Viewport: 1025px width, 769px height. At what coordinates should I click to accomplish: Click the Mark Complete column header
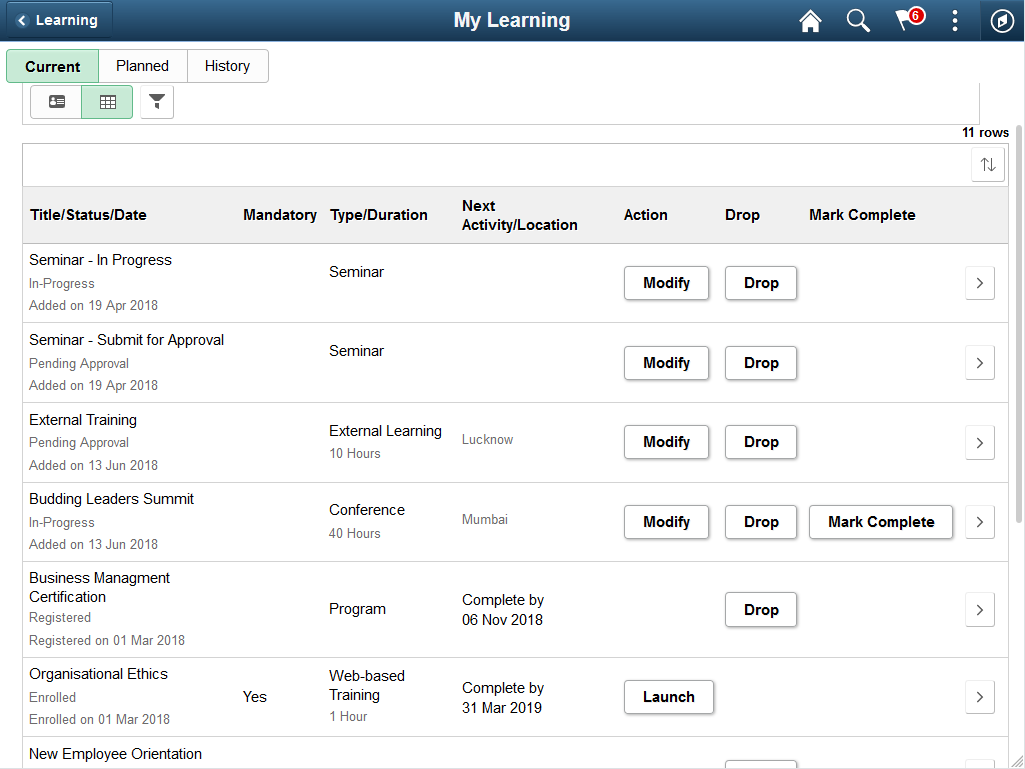pos(862,215)
